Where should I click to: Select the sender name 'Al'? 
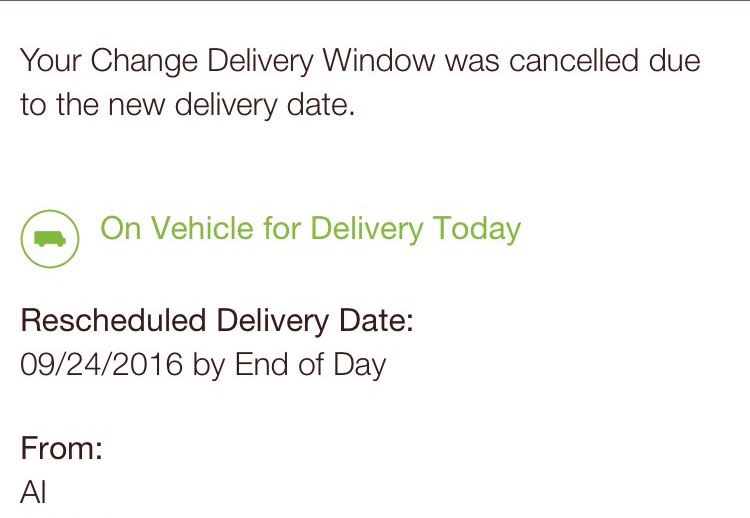(33, 492)
